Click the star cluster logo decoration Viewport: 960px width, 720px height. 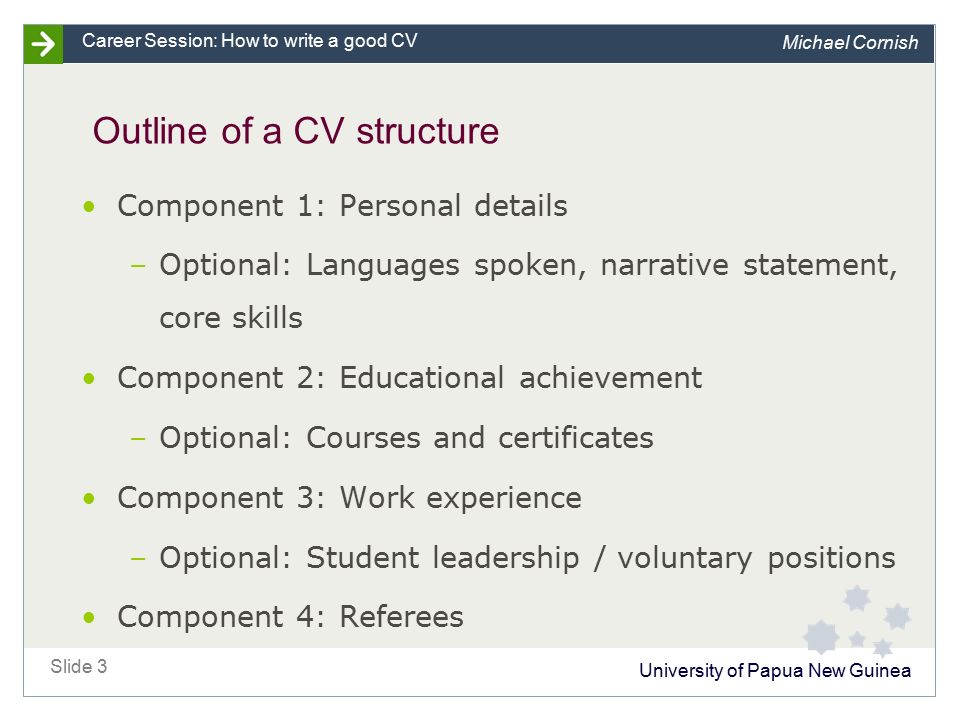click(857, 620)
